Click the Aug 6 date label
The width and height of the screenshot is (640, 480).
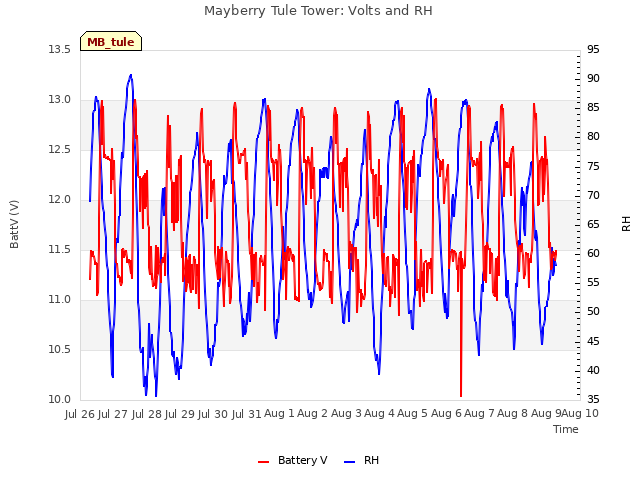coord(446,413)
